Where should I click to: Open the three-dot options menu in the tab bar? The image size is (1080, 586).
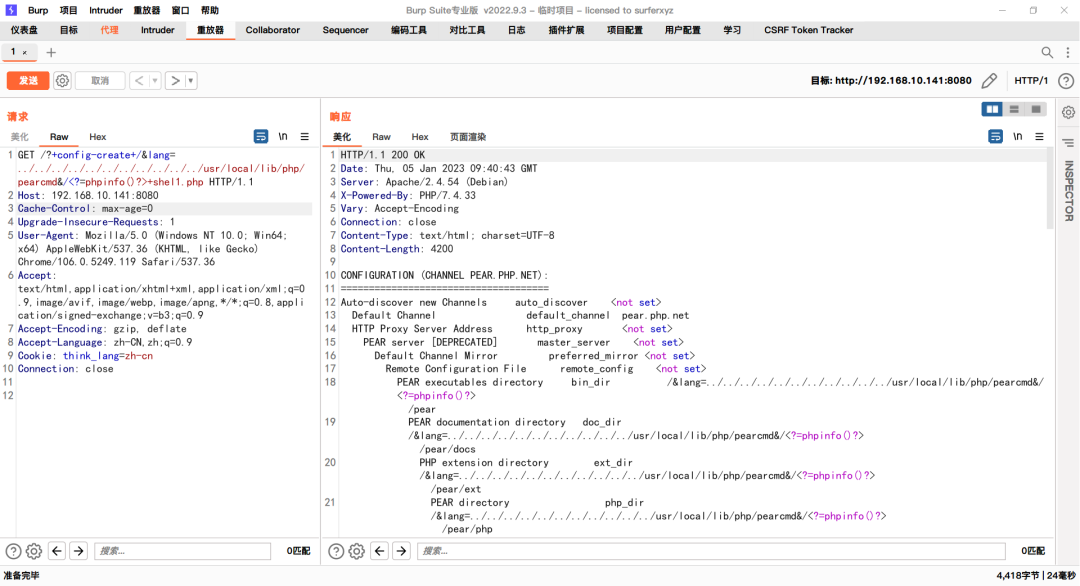click(x=1068, y=52)
